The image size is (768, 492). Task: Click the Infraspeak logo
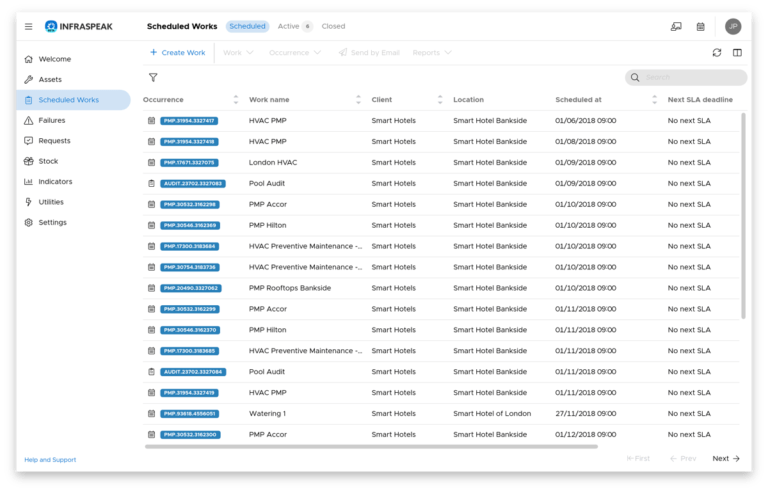pos(79,26)
